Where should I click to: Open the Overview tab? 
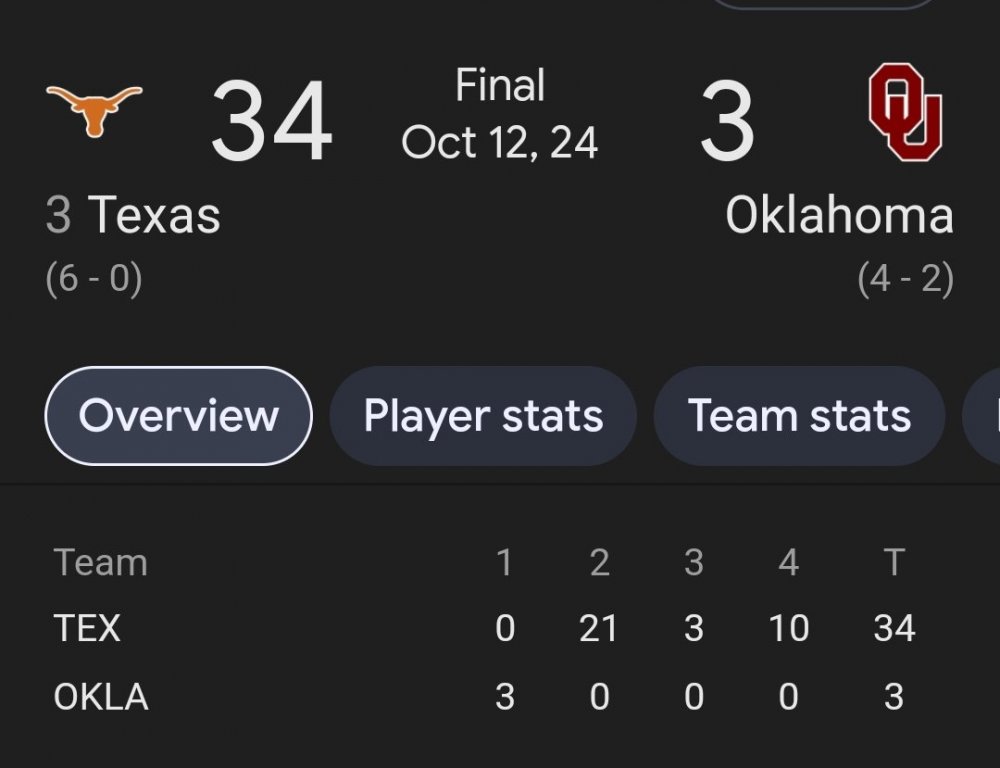178,416
